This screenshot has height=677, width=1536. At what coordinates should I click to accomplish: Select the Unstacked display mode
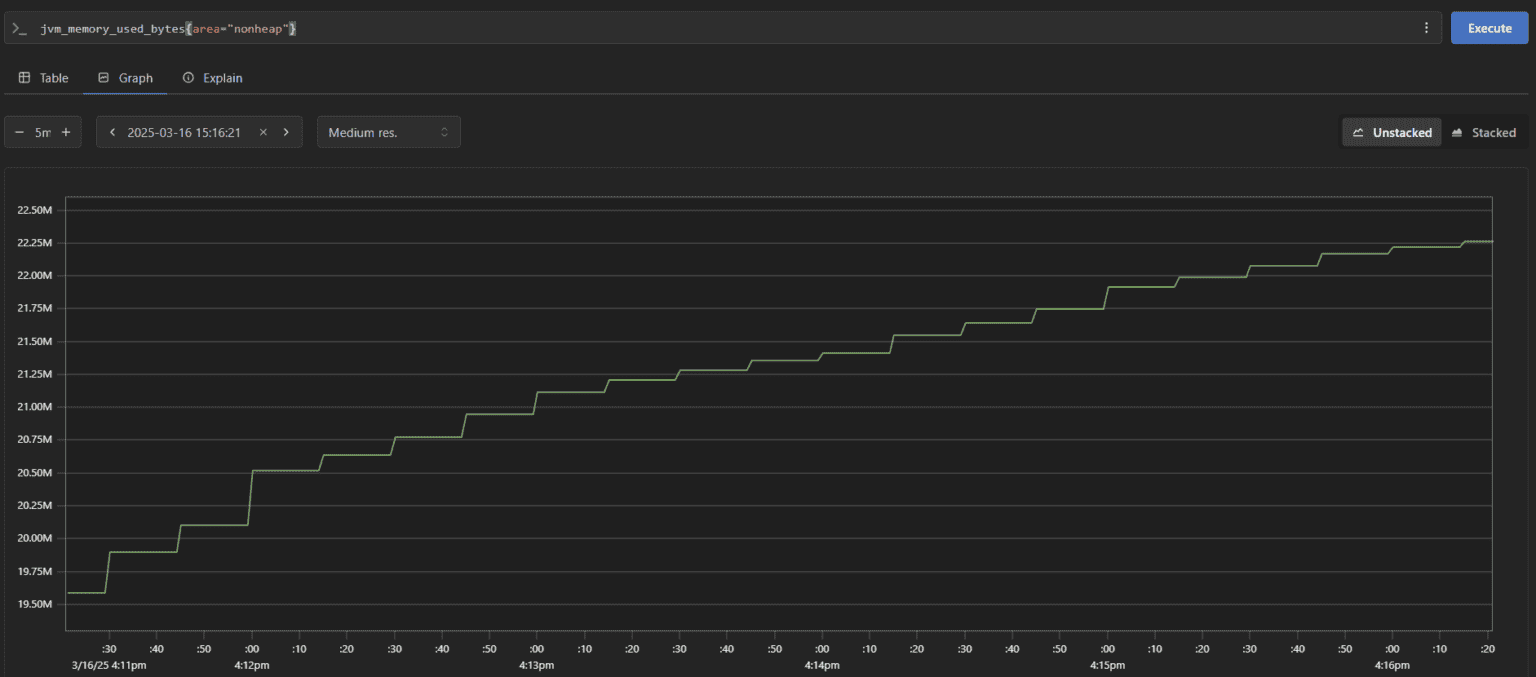1392,132
